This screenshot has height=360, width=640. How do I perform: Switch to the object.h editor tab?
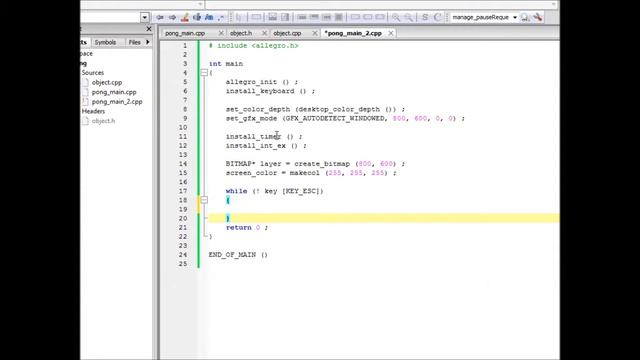click(241, 33)
